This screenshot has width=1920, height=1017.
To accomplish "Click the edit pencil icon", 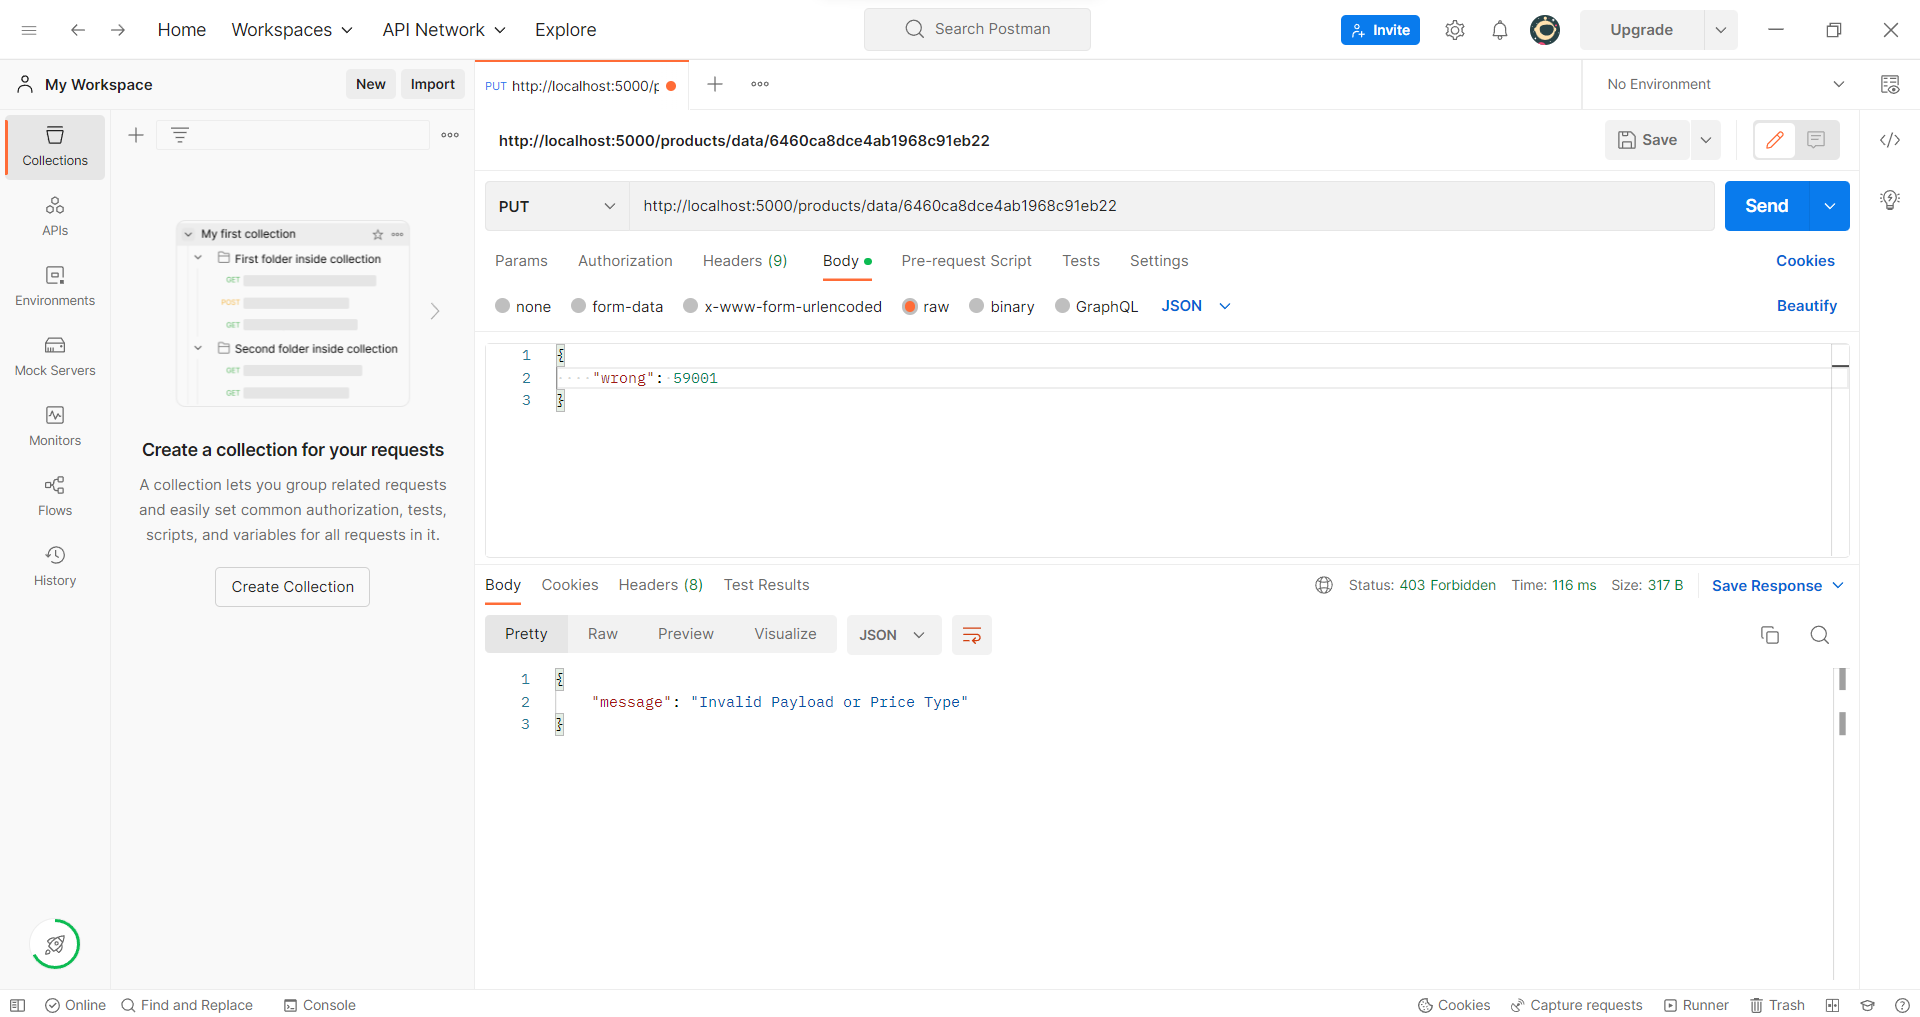I will [x=1775, y=140].
